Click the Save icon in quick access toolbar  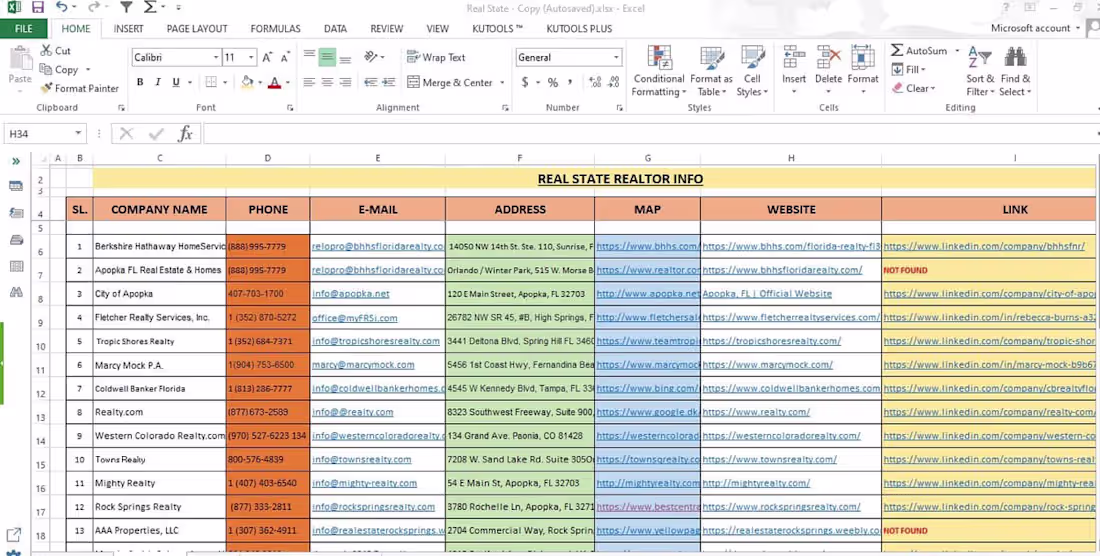click(x=37, y=8)
